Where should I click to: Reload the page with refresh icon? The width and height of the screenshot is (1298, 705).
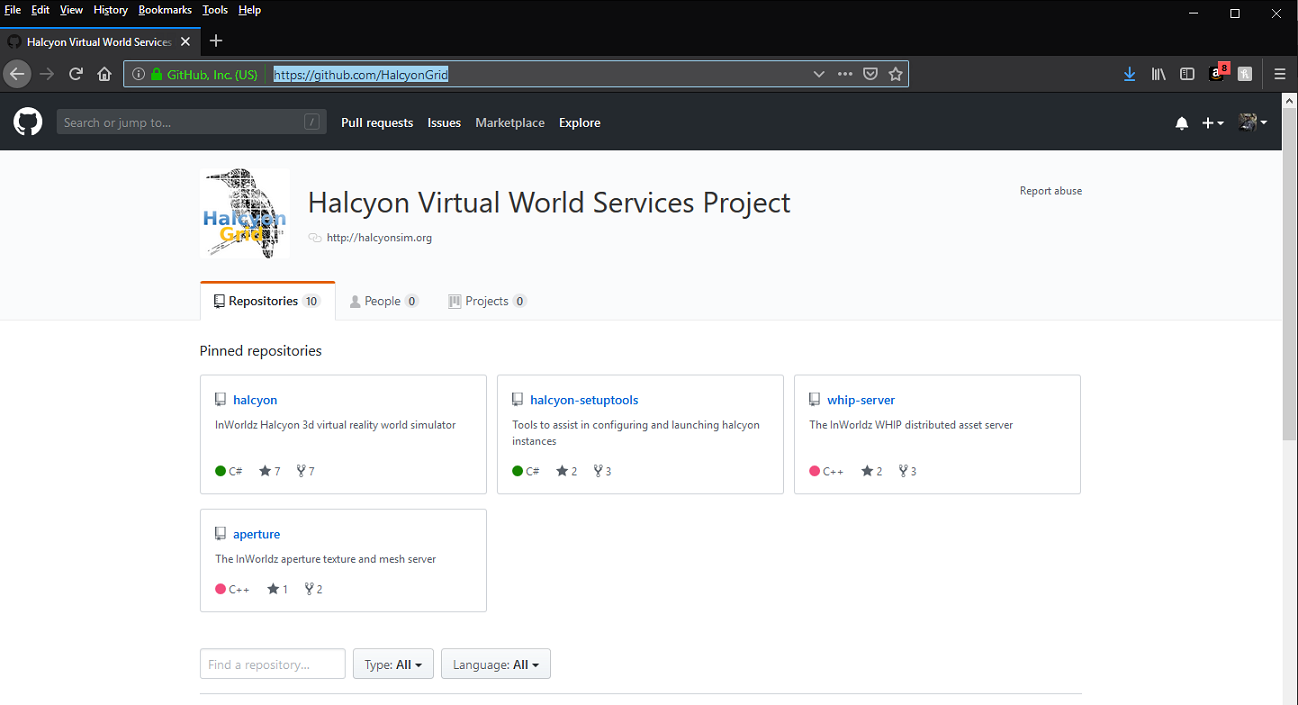point(75,74)
